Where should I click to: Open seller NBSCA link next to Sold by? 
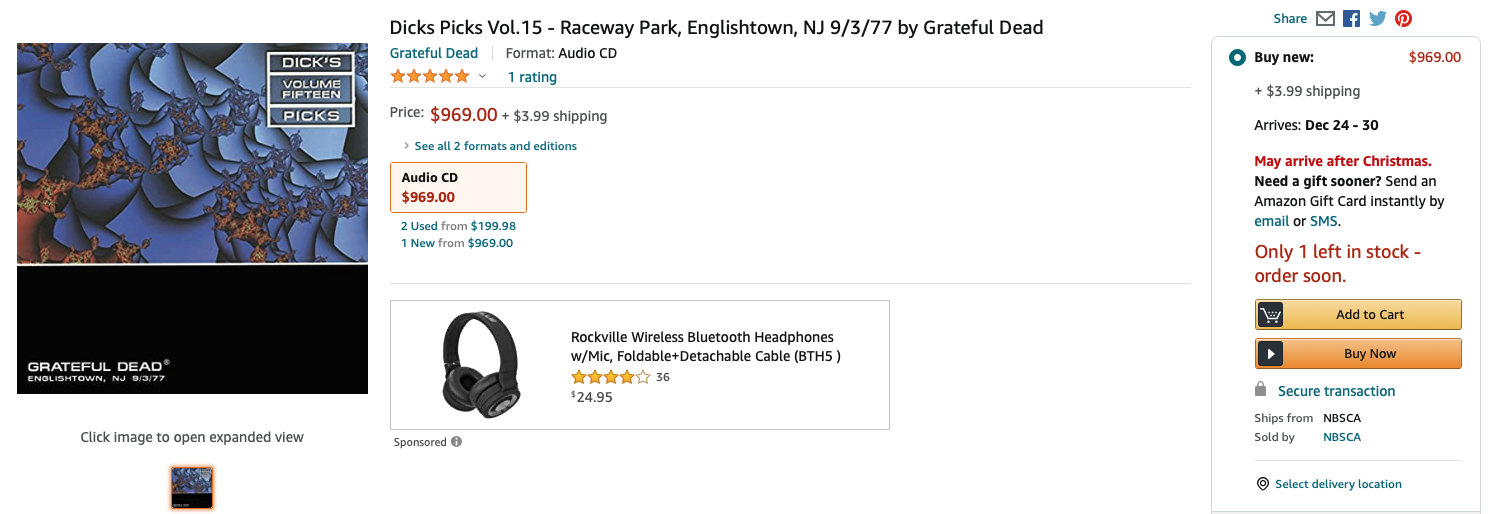pyautogui.click(x=1342, y=437)
